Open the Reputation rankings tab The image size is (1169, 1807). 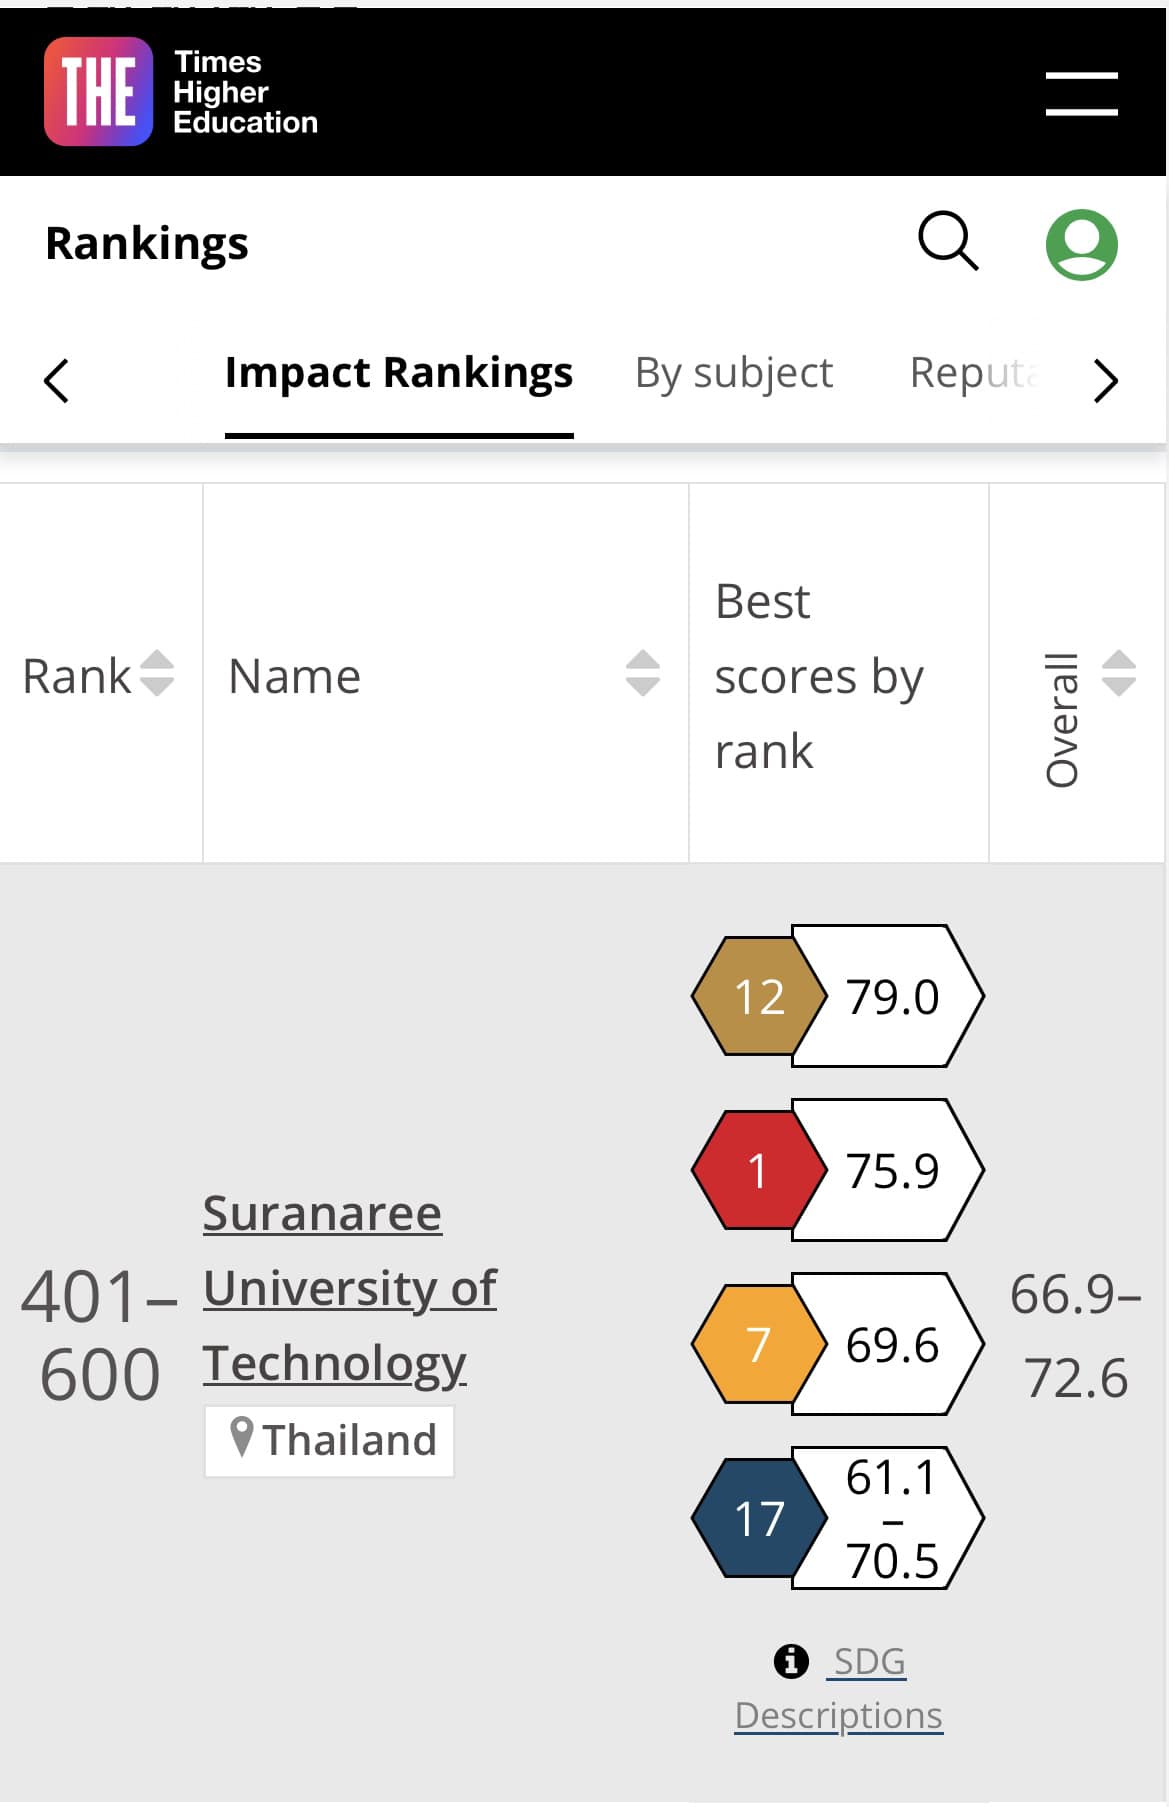[x=975, y=373]
